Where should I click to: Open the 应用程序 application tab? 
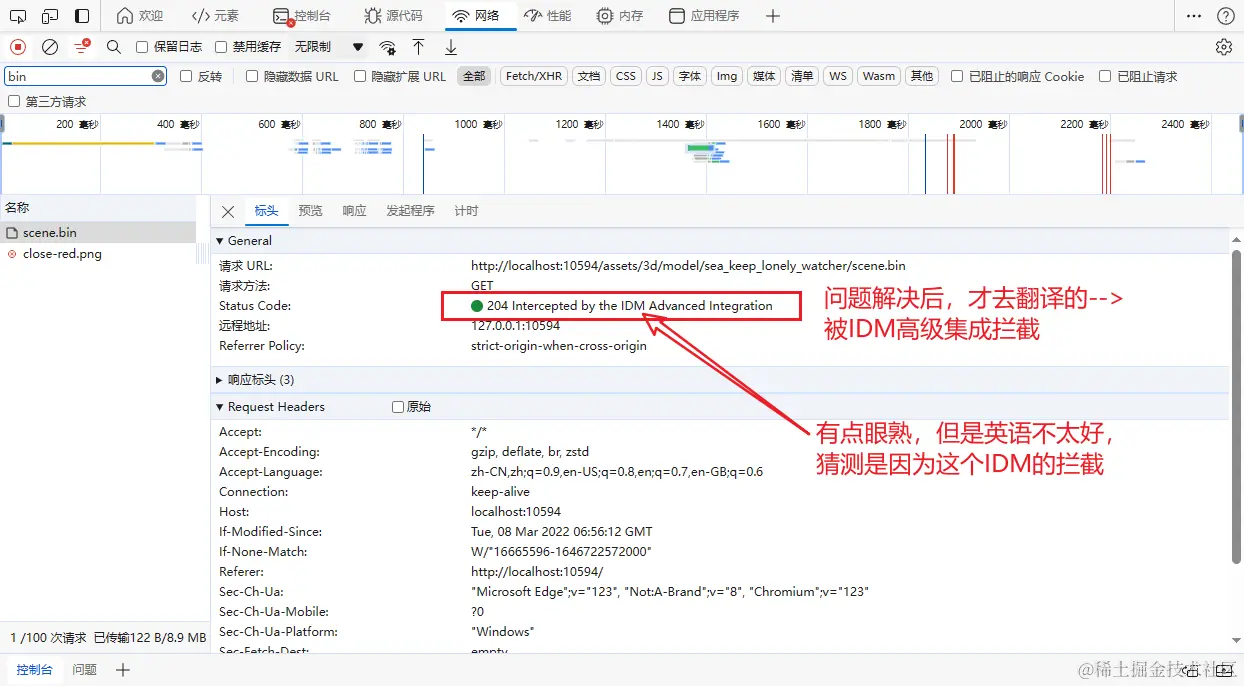point(704,16)
